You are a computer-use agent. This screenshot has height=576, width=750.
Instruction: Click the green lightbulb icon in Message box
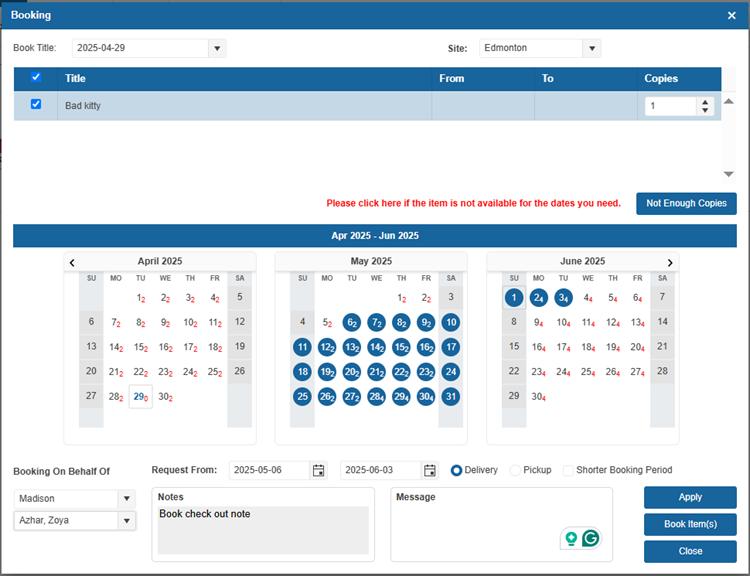[571, 538]
